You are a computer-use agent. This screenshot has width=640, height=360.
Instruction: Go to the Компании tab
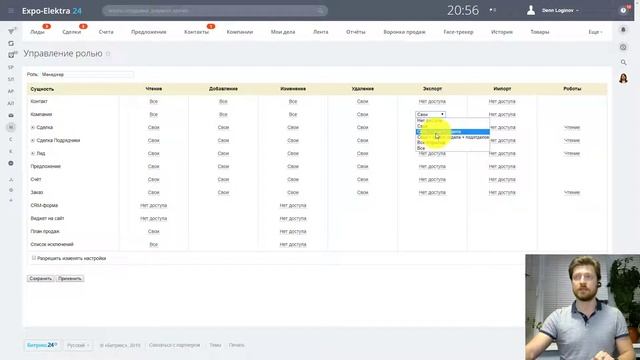point(240,32)
